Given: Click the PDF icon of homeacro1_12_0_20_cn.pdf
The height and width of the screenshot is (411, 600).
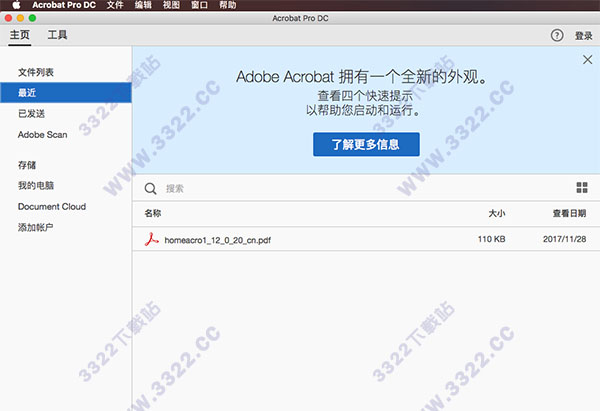Looking at the screenshot, I should [x=151, y=239].
